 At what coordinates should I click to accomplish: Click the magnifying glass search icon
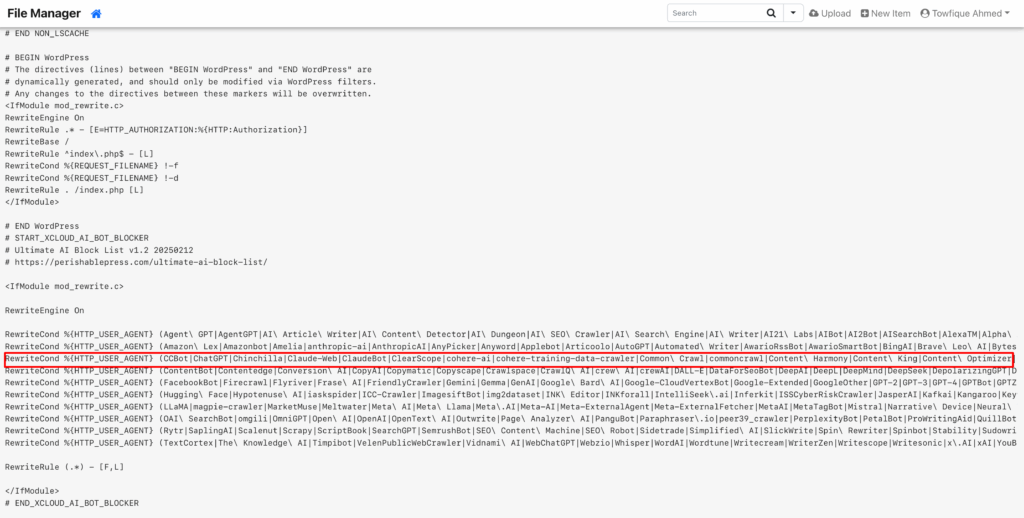[771, 13]
